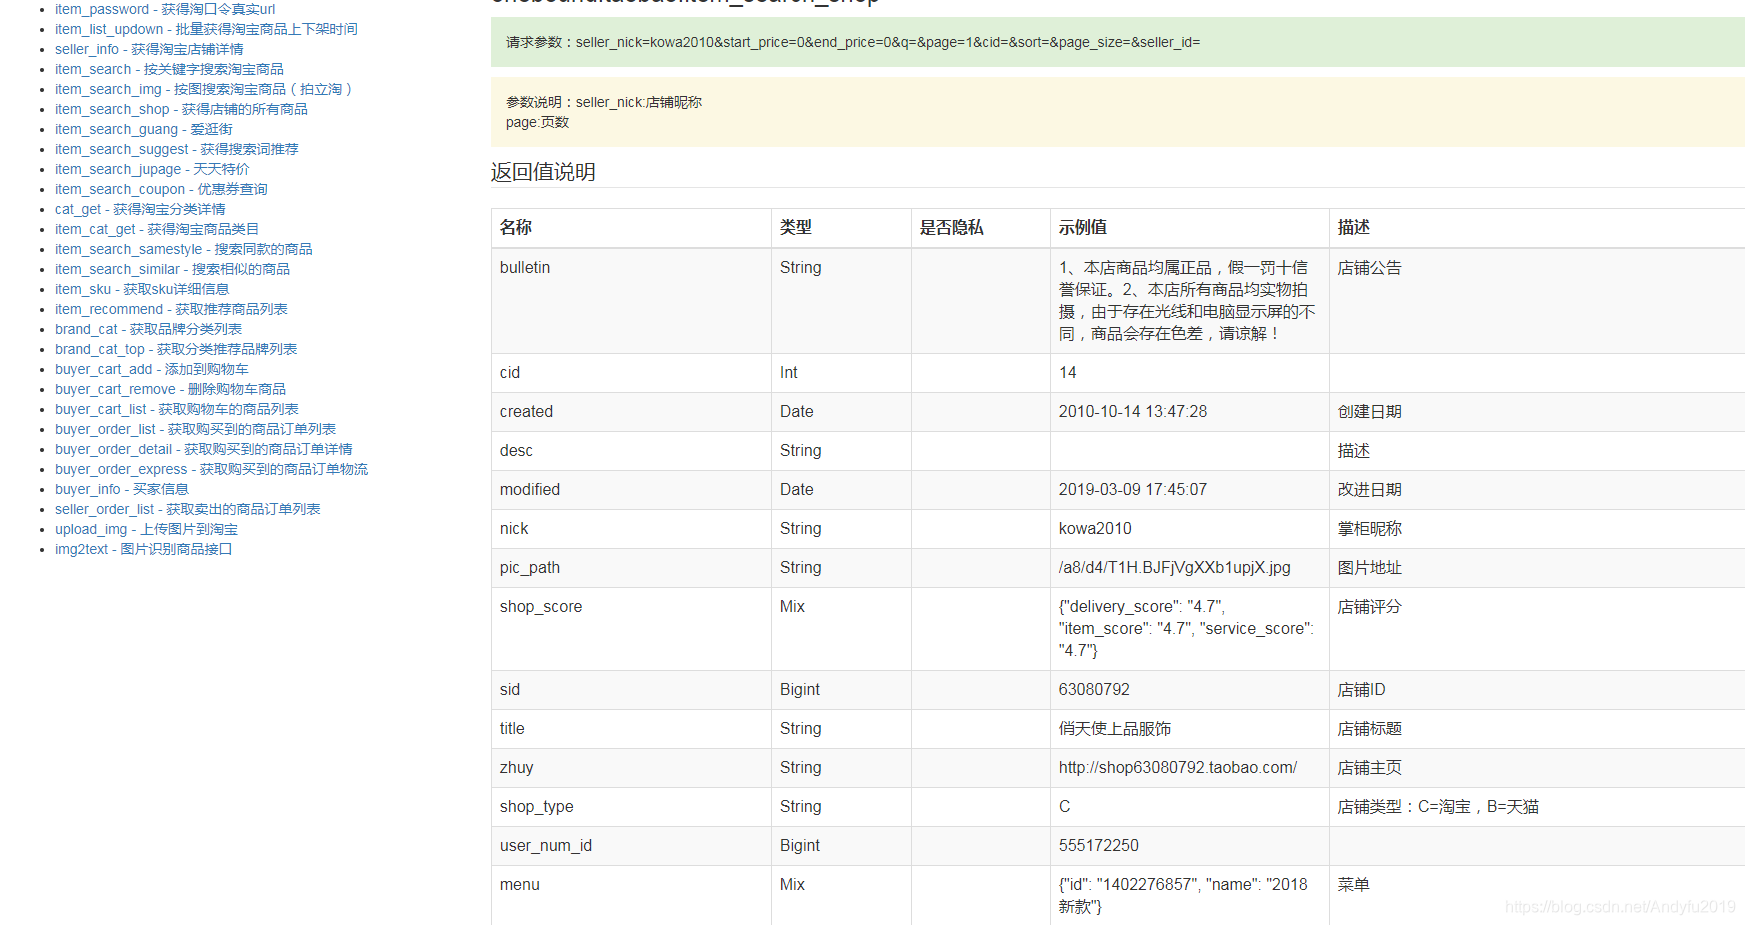The height and width of the screenshot is (925, 1745).
Task: Open the item_cat_get link
Action: tap(157, 229)
